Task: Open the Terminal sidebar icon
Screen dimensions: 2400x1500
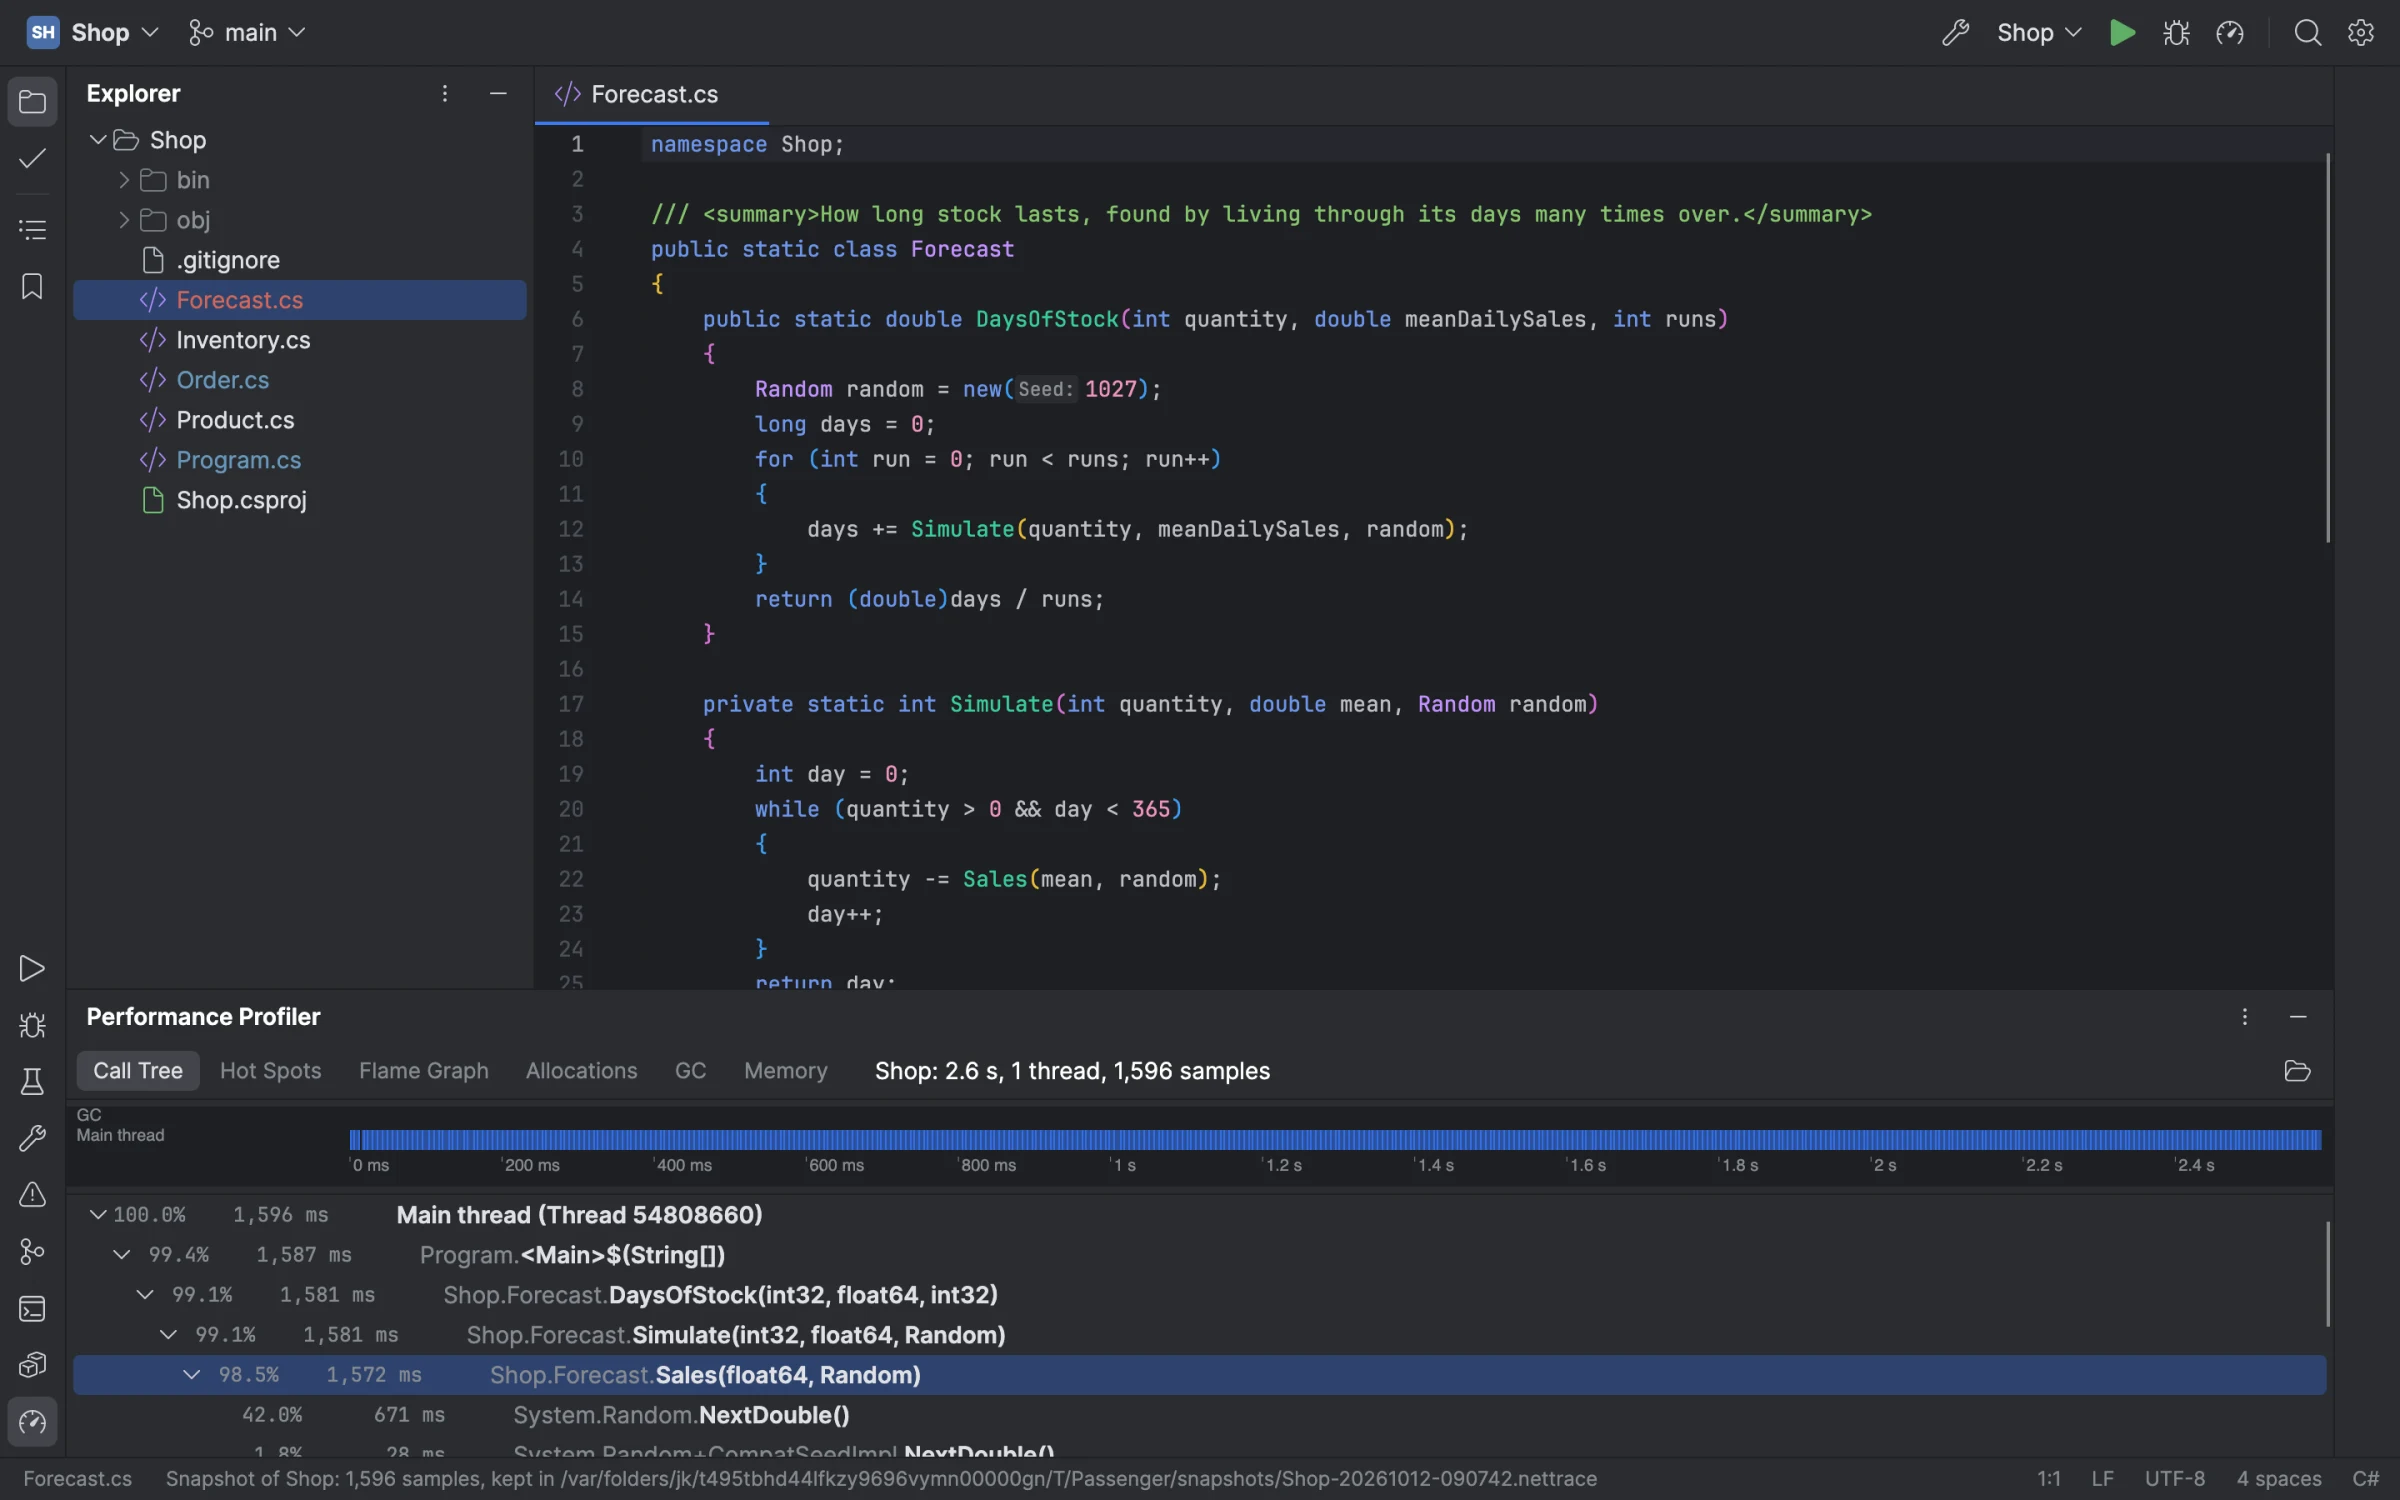Action: pos(32,1308)
